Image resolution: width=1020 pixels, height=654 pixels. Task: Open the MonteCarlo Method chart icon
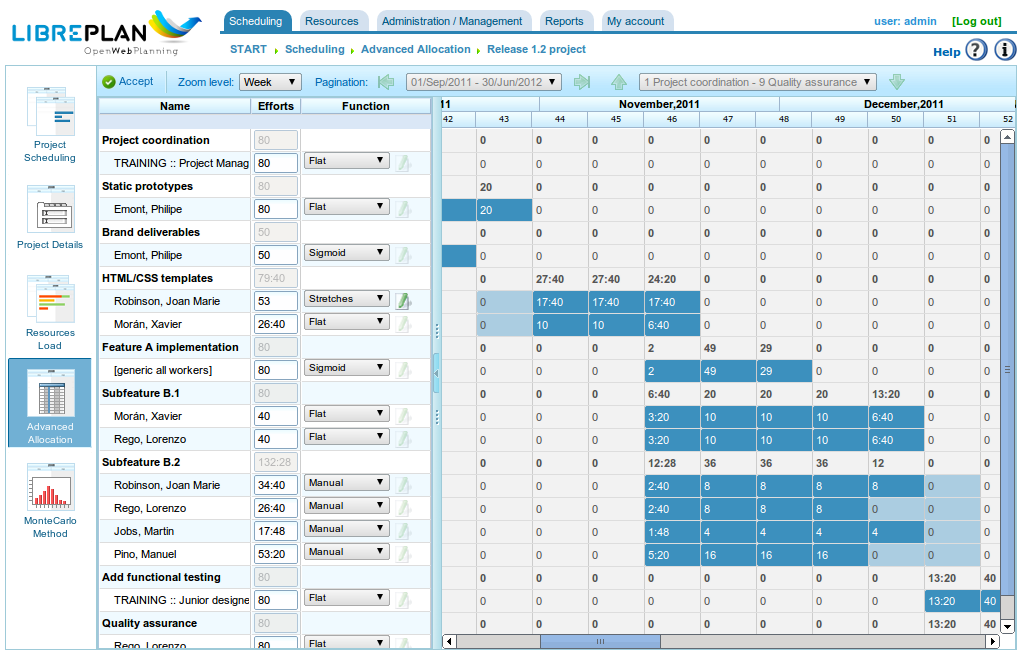(x=51, y=487)
